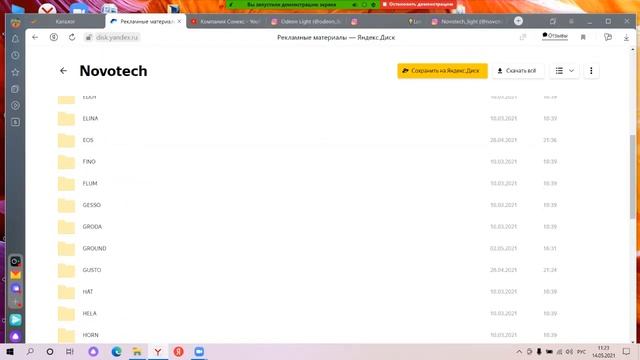Viewport: 640px width, 360px height.
Task: Open collections icon in browser sidebar
Action: coord(16,89)
